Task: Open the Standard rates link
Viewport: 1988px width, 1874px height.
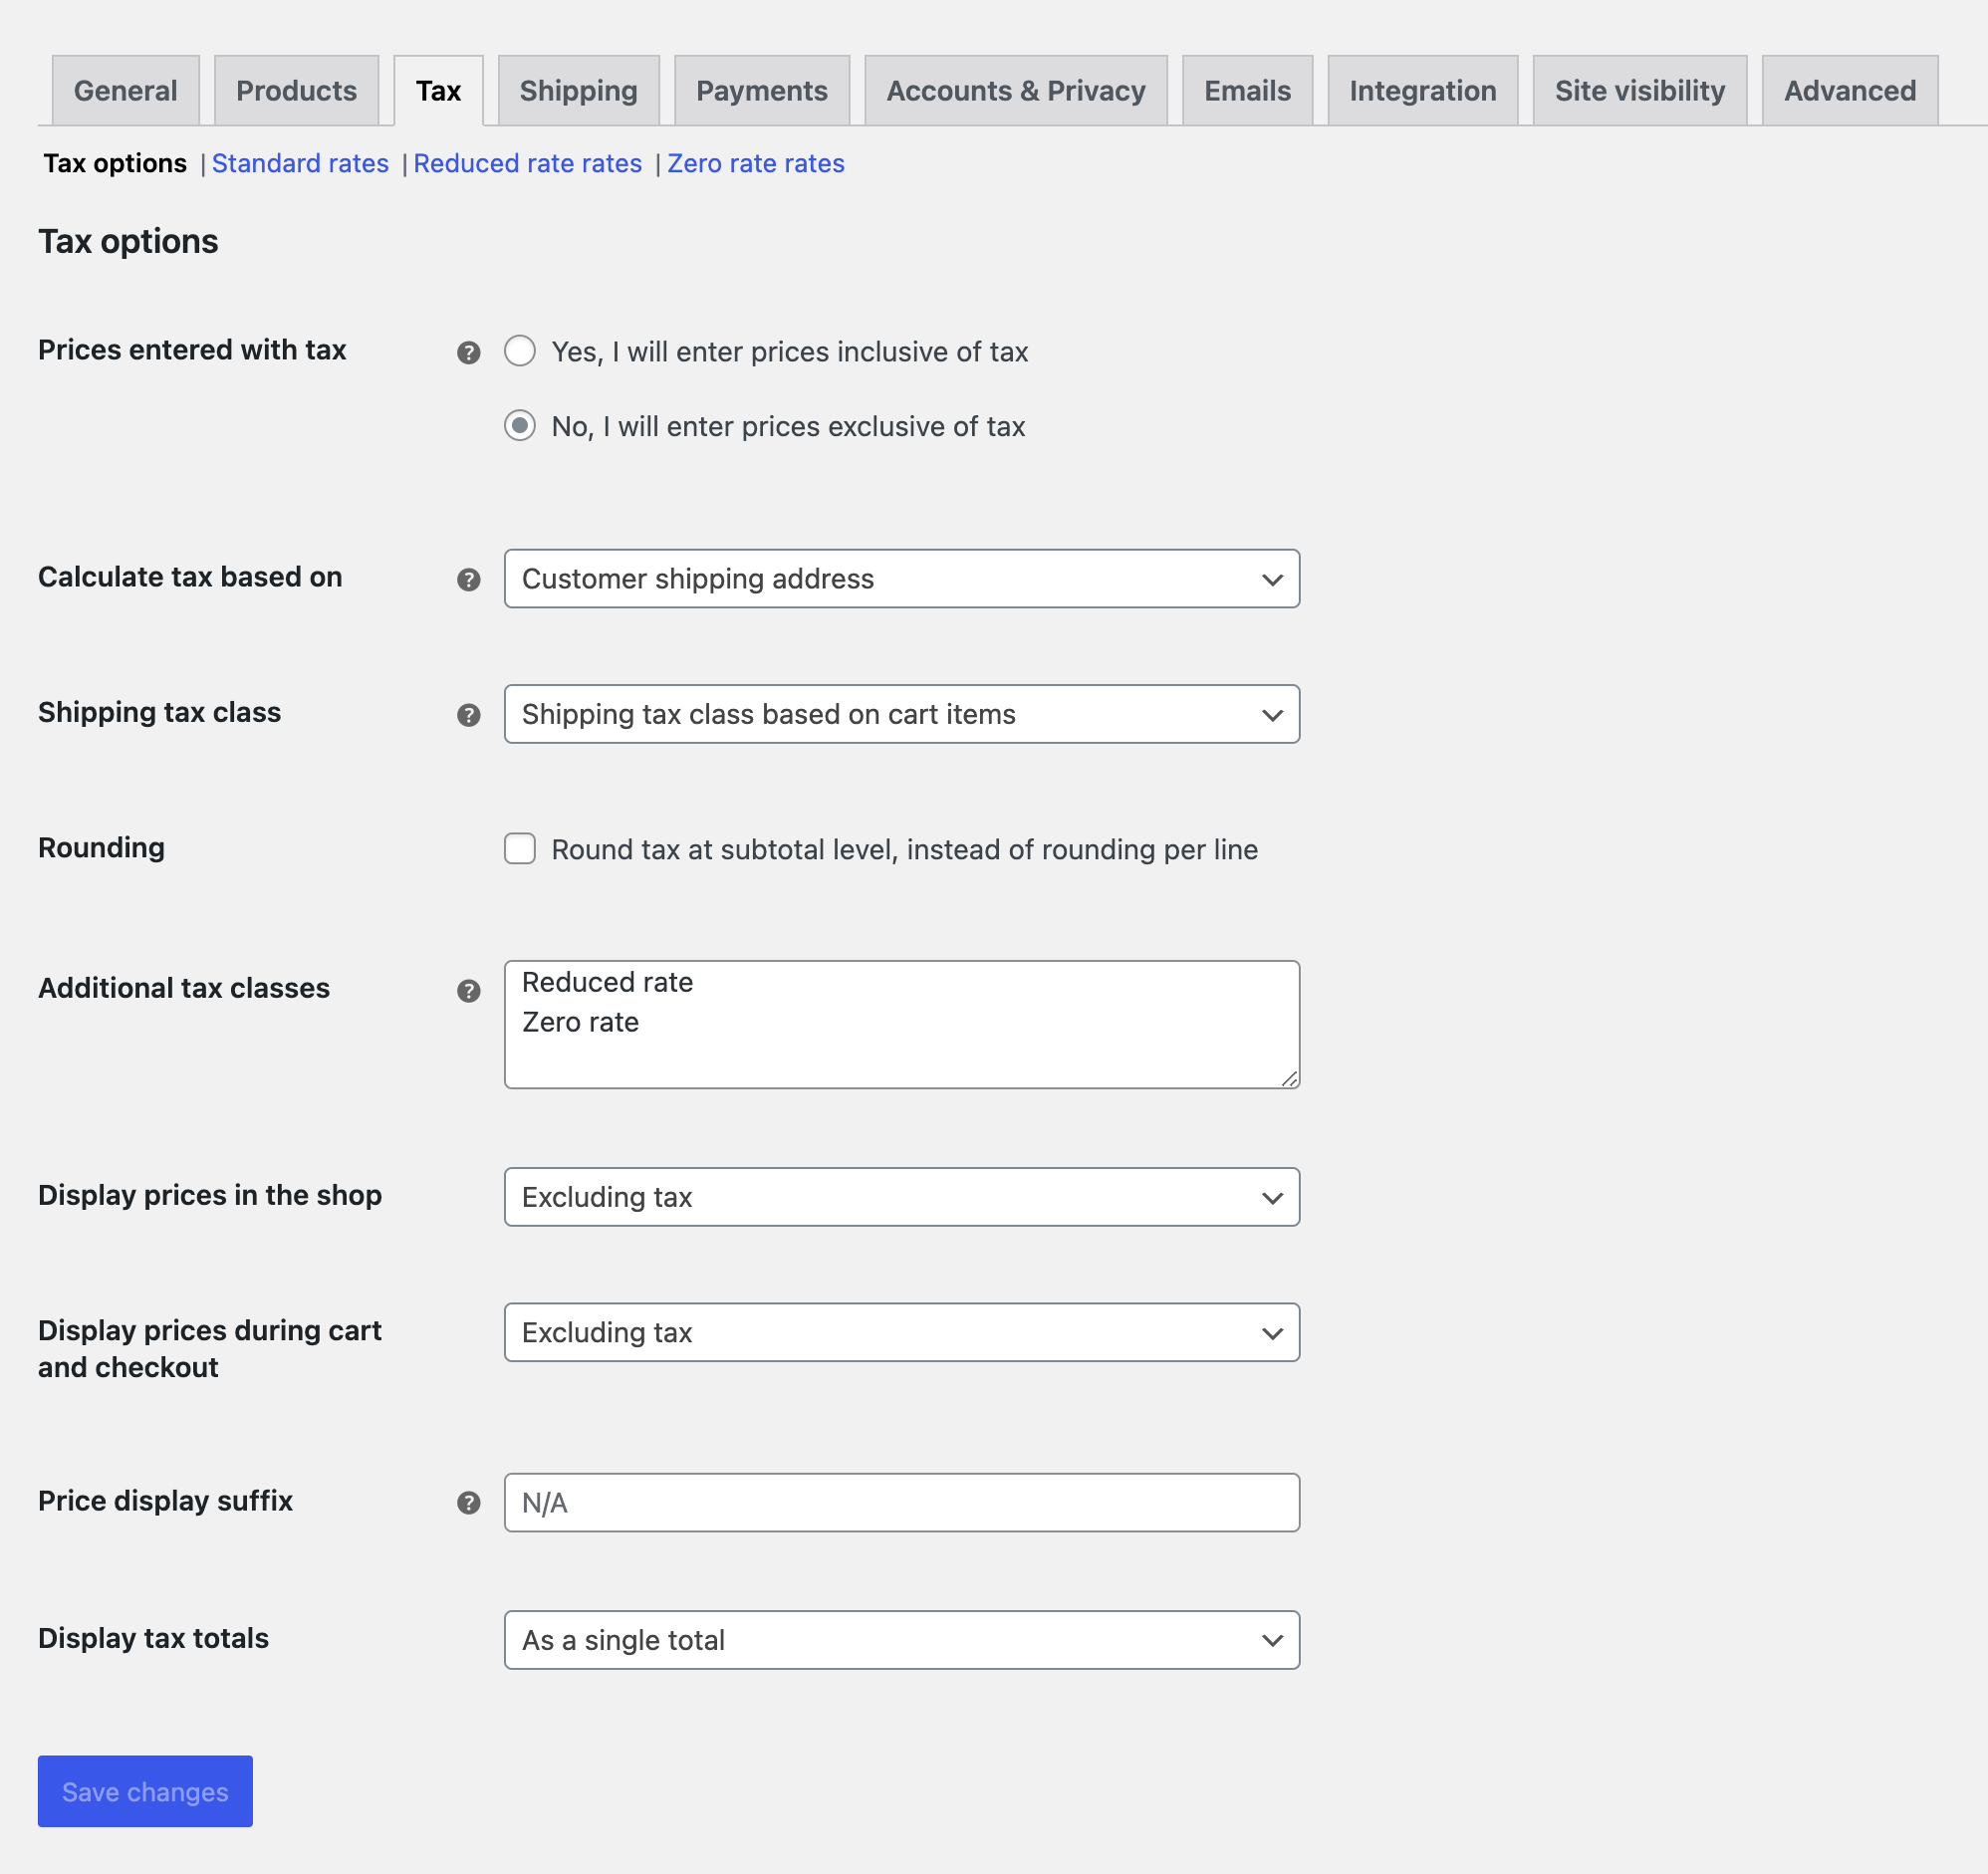Action: click(300, 163)
